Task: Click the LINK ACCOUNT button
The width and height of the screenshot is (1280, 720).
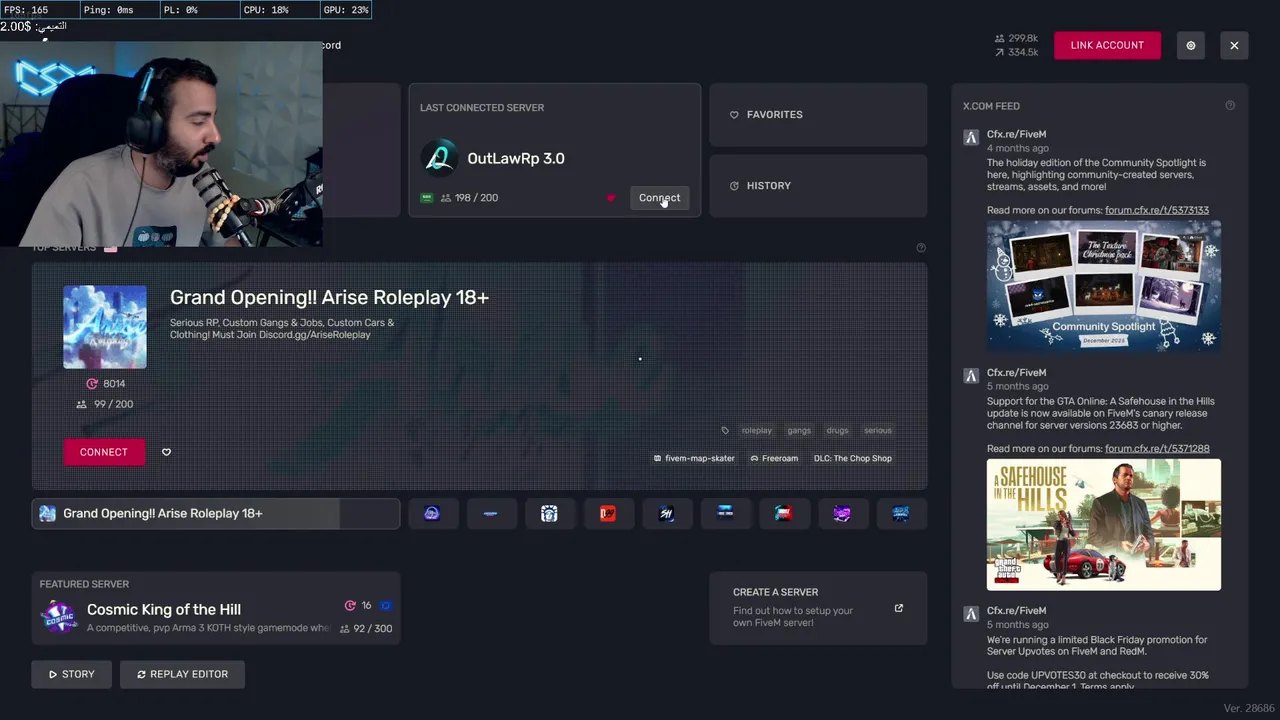Action: click(1107, 45)
